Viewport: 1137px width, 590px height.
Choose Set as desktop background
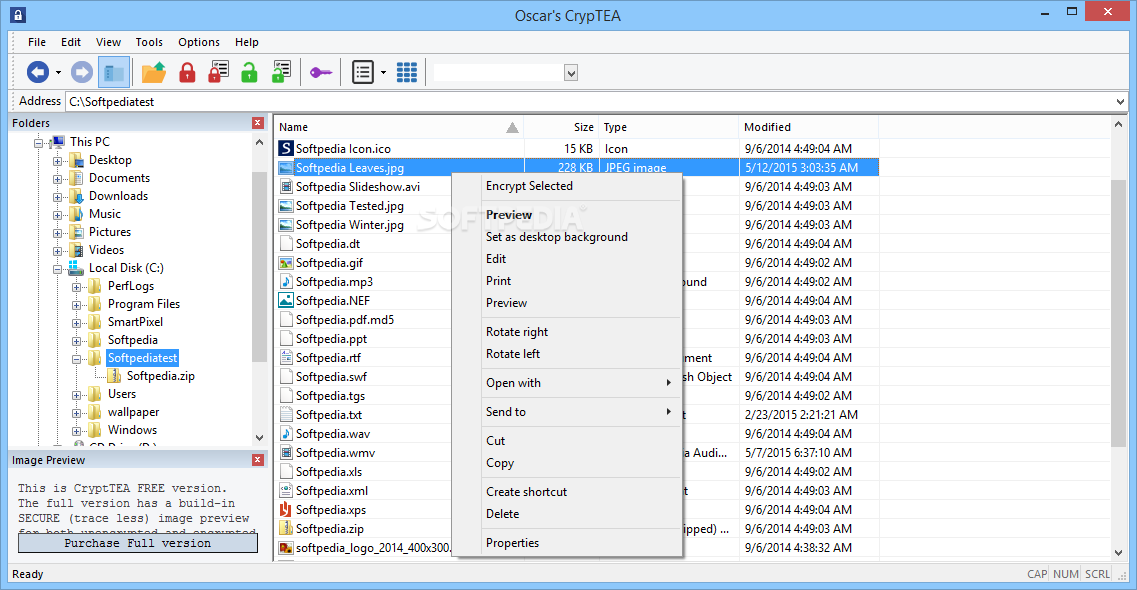(x=566, y=237)
